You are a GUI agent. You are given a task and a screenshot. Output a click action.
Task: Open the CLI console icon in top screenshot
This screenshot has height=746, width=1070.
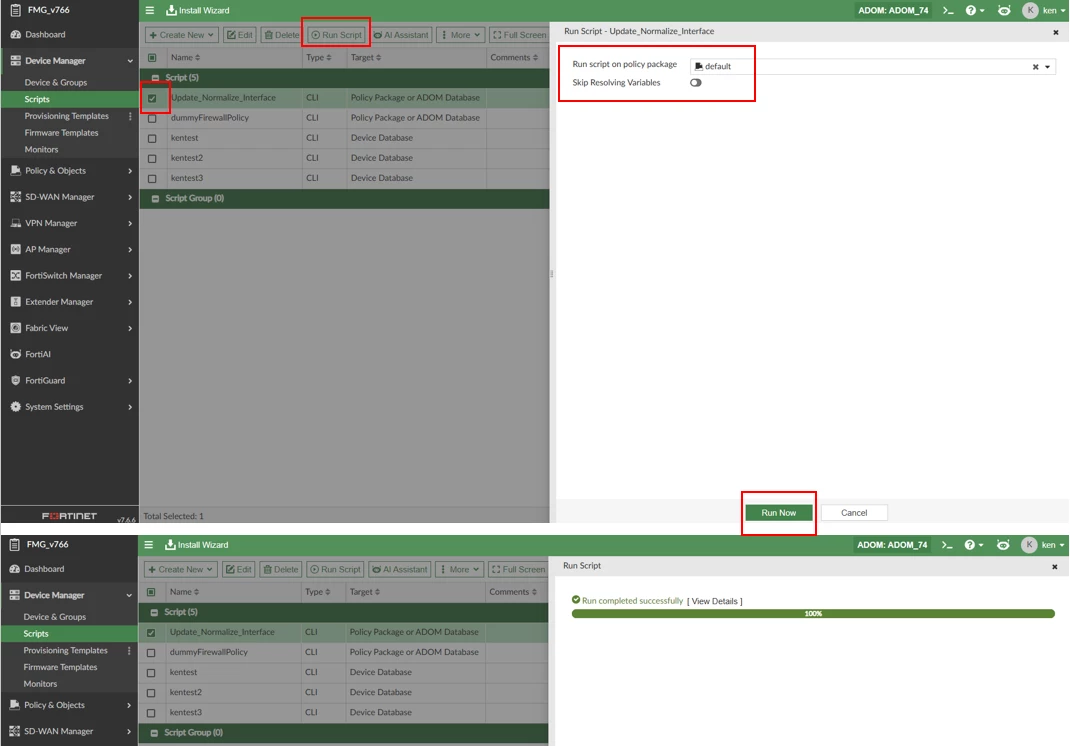click(x=948, y=10)
